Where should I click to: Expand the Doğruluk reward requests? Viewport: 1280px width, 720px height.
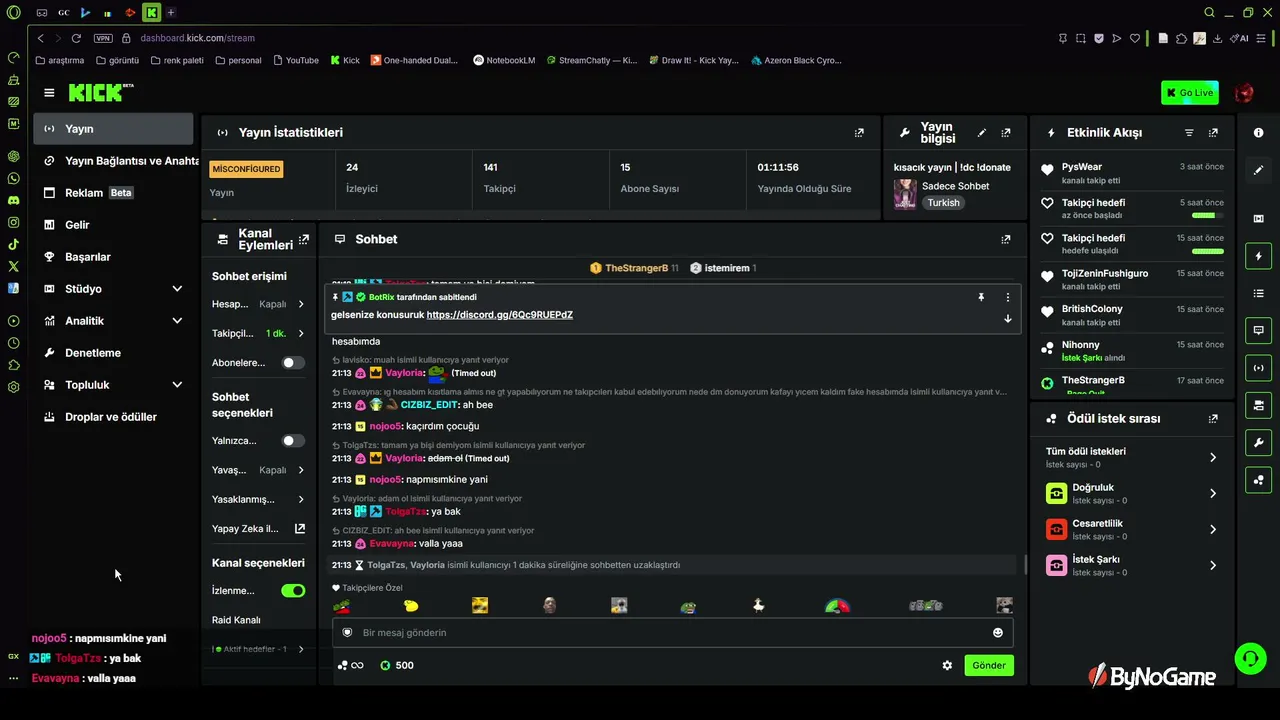point(1130,493)
